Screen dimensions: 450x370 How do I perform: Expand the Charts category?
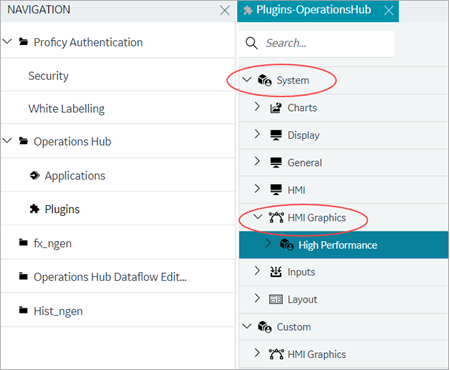(x=257, y=107)
